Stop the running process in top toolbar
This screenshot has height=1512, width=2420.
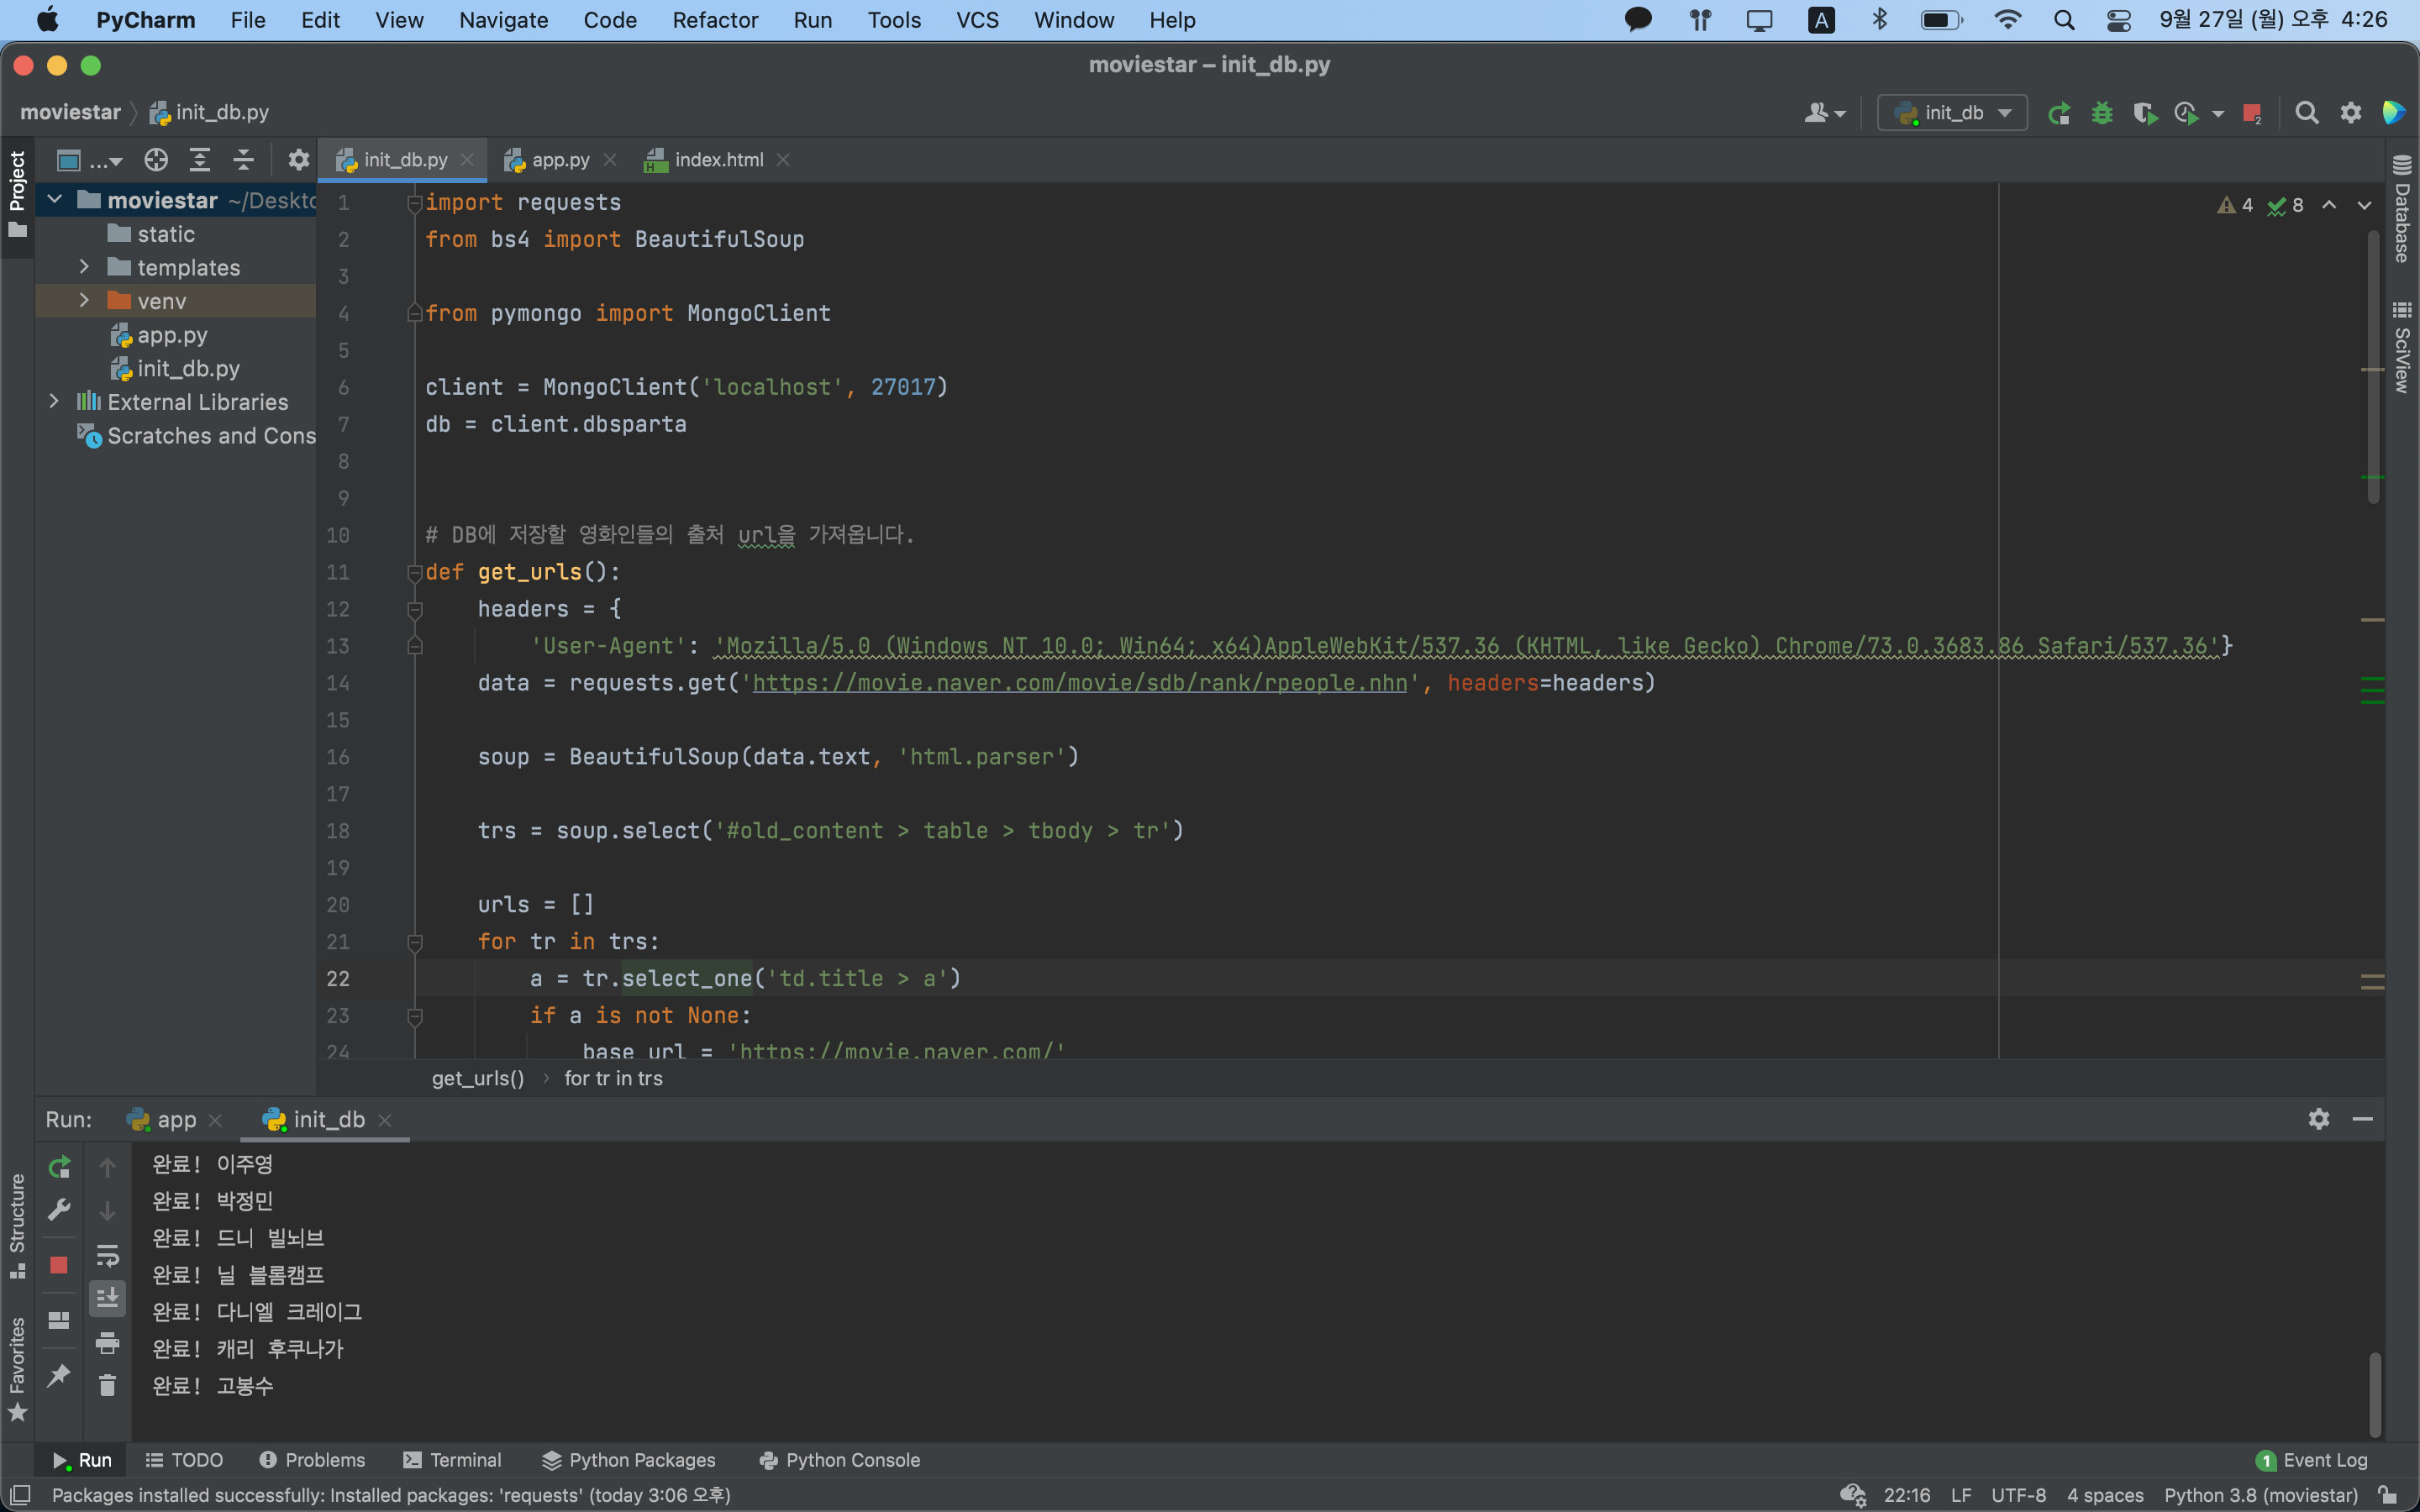[2252, 113]
